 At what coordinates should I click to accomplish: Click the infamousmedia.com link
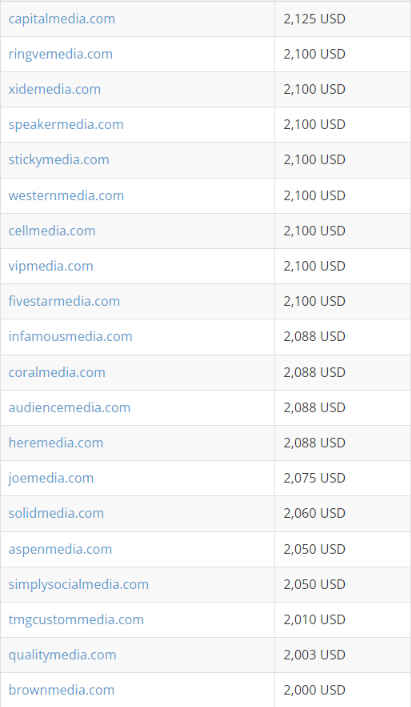(x=70, y=337)
